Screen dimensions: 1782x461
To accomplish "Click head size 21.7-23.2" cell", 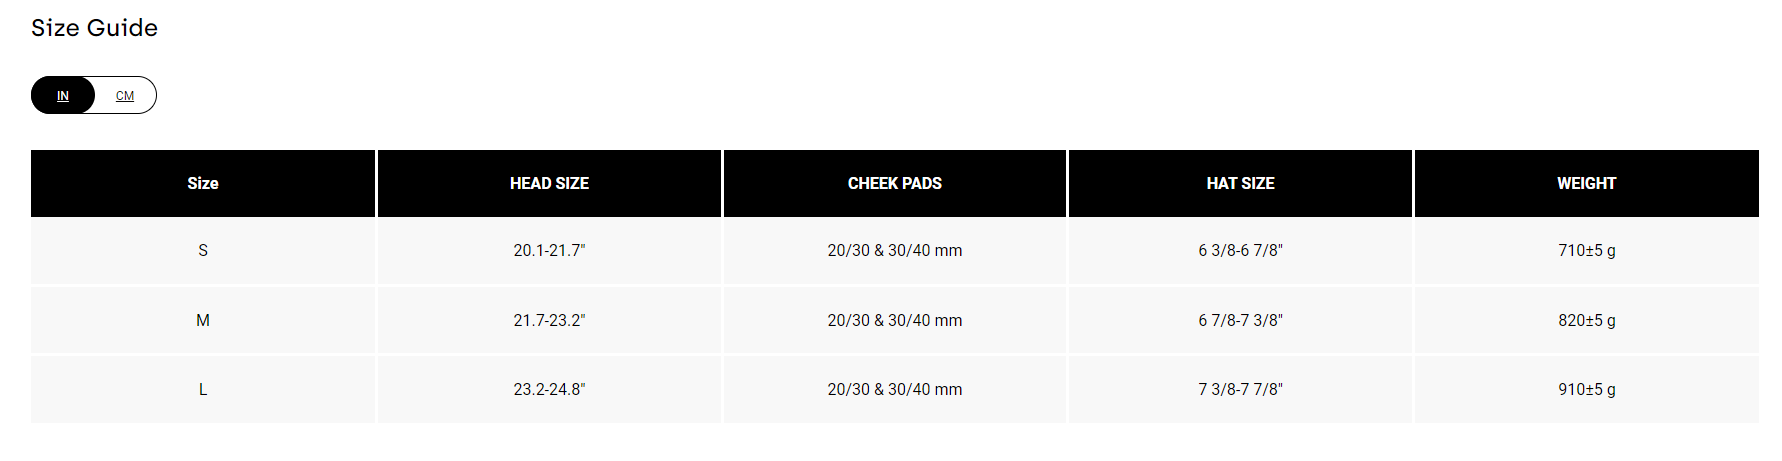I will pyautogui.click(x=549, y=320).
